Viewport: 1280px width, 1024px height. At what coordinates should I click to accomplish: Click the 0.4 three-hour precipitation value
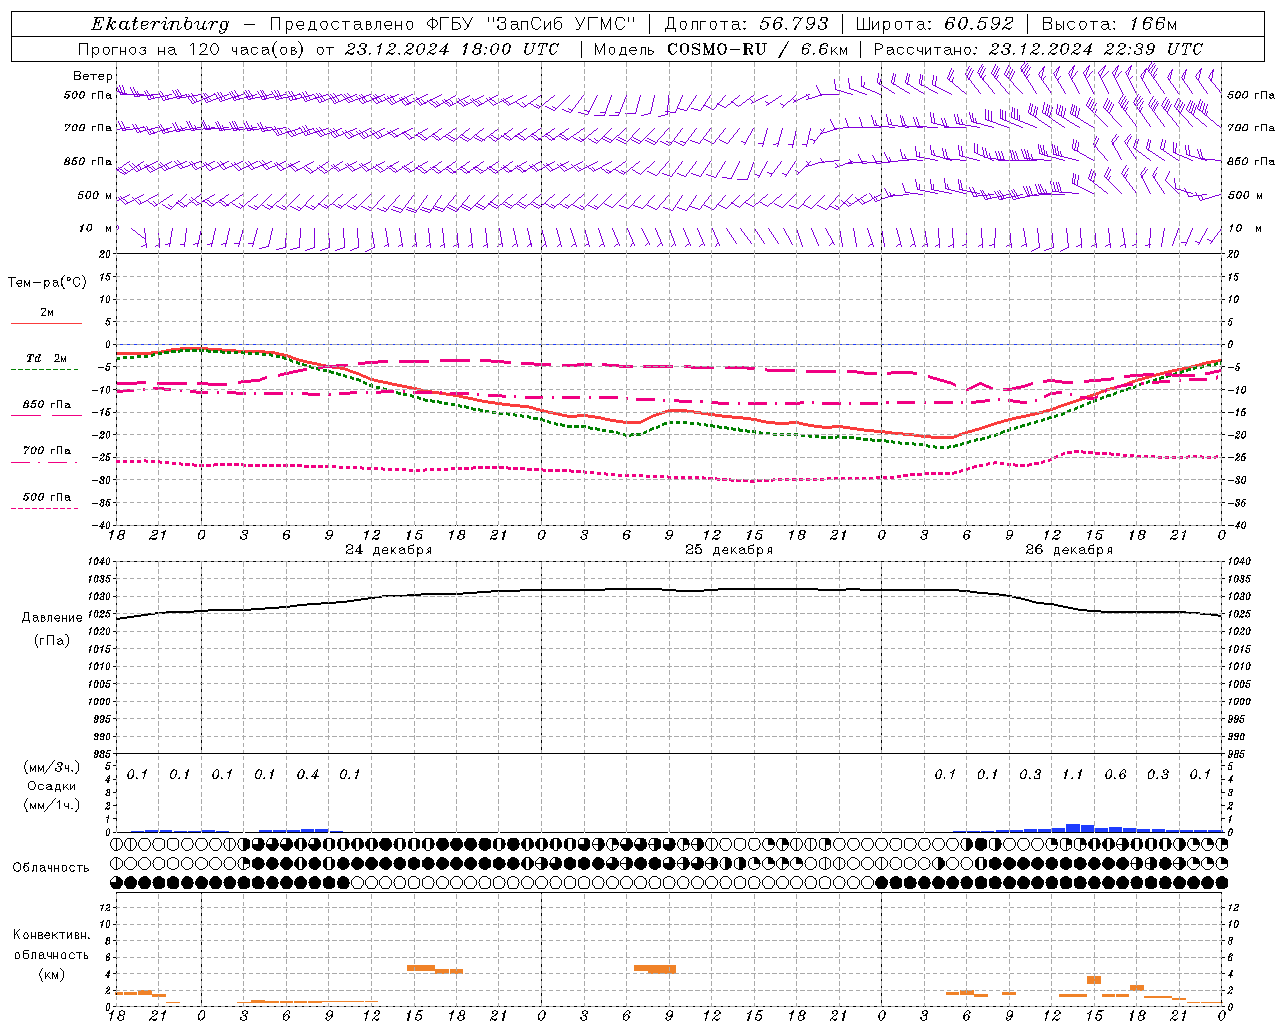[x=307, y=775]
